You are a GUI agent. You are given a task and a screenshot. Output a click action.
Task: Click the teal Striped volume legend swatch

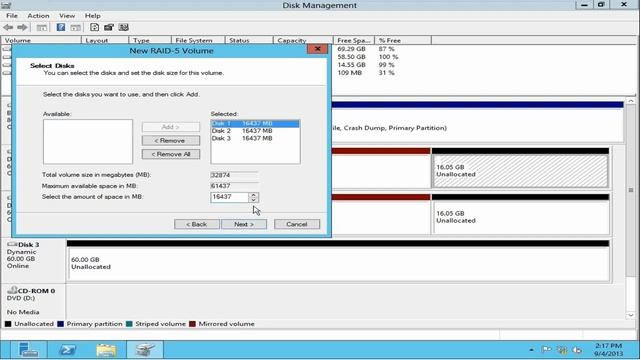[x=129, y=324]
